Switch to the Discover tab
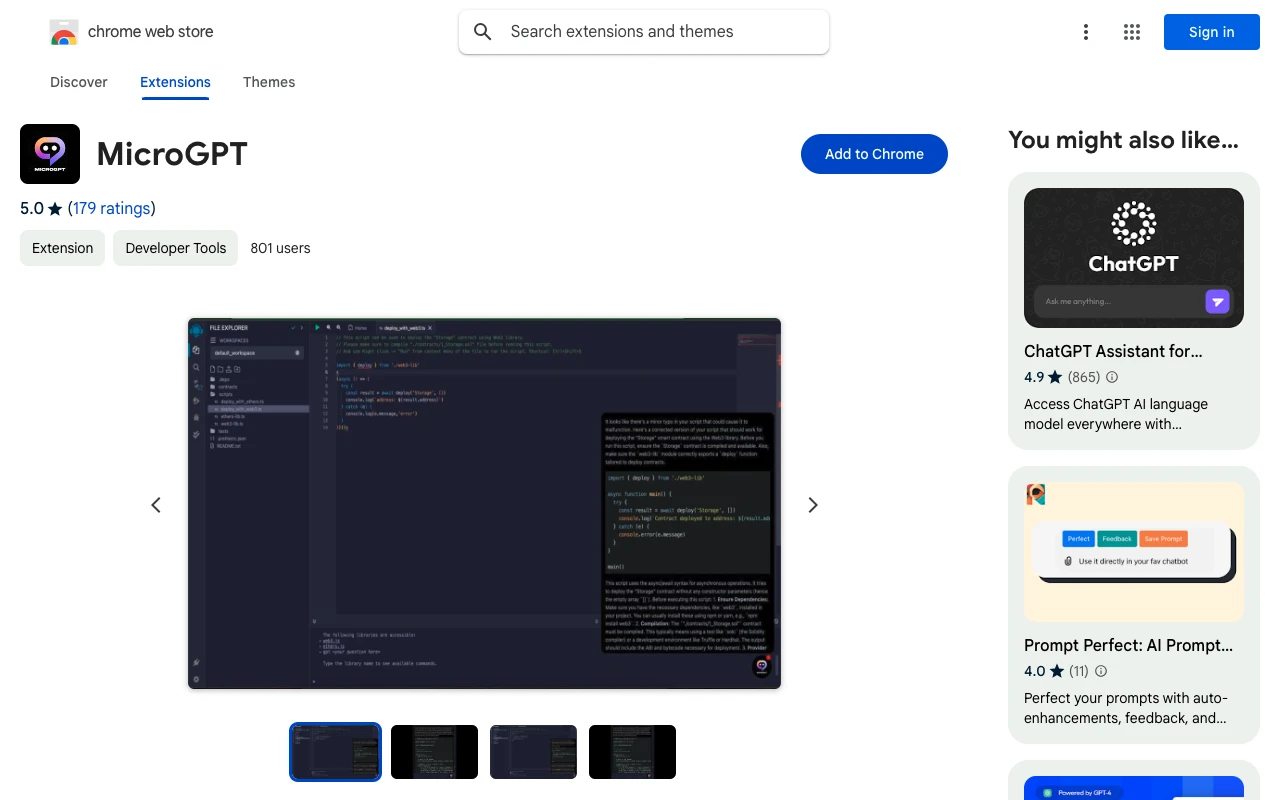Screen dimensions: 1280x800 click(x=79, y=82)
